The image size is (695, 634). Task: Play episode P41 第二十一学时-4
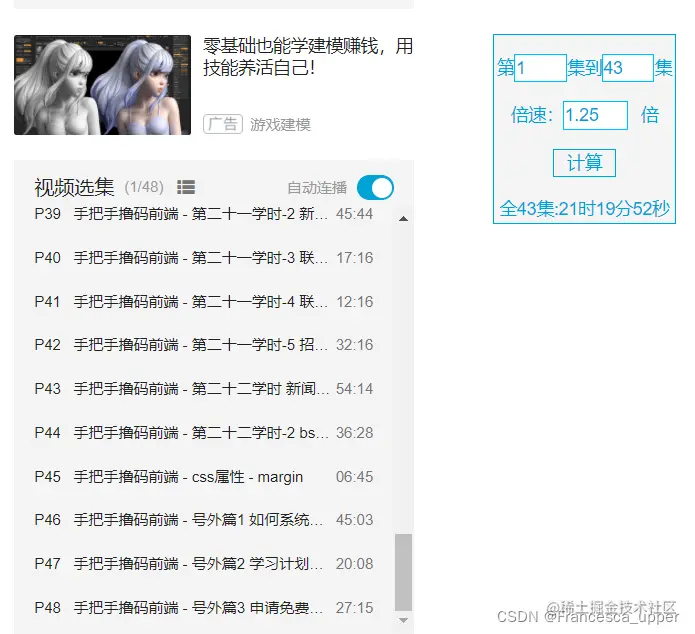(x=204, y=301)
